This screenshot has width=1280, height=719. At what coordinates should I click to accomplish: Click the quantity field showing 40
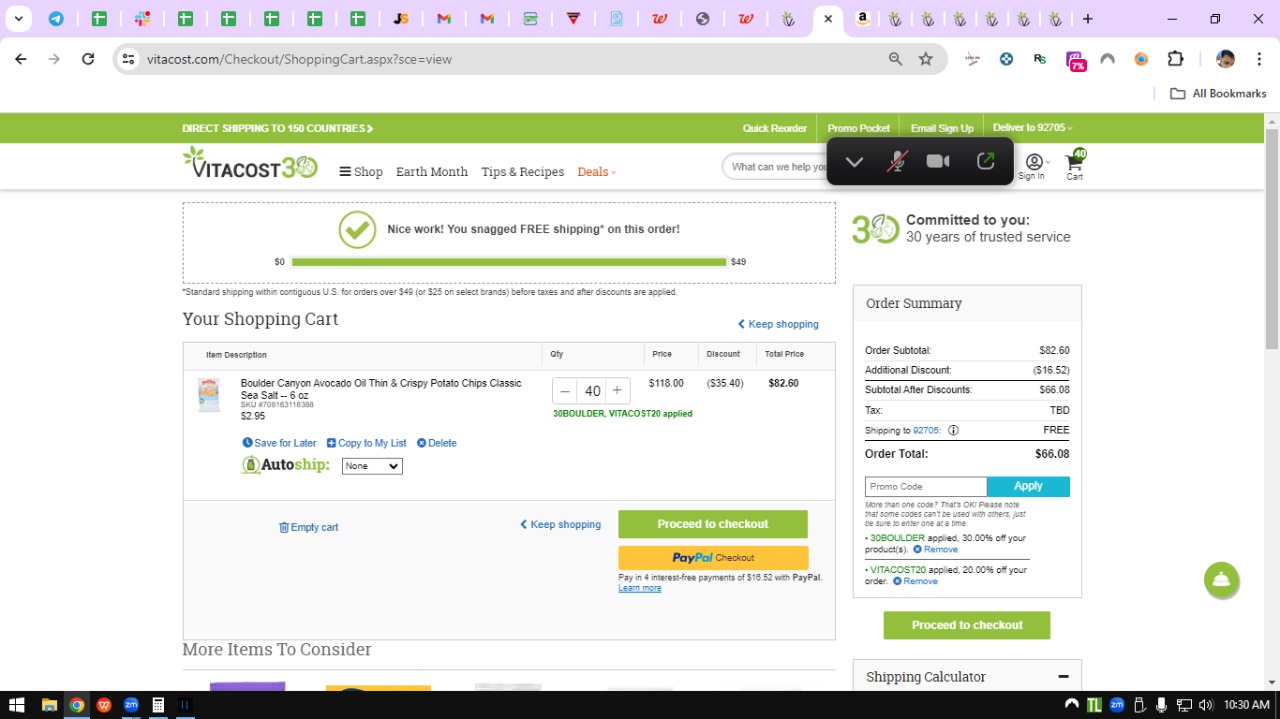[592, 391]
